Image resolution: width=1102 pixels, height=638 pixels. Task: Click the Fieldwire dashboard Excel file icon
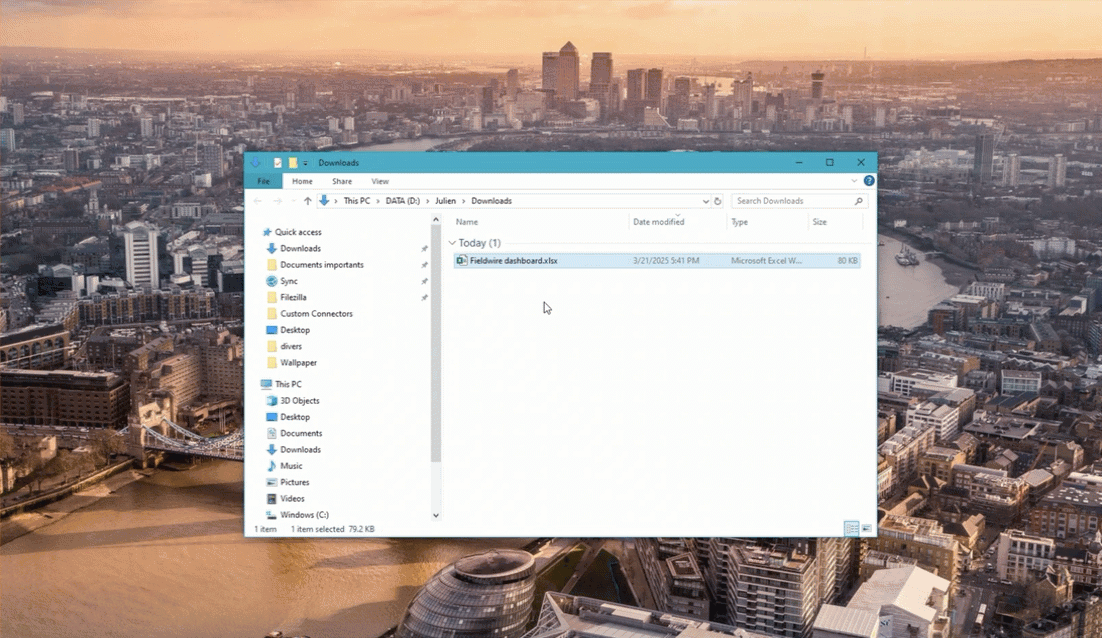[x=461, y=261]
